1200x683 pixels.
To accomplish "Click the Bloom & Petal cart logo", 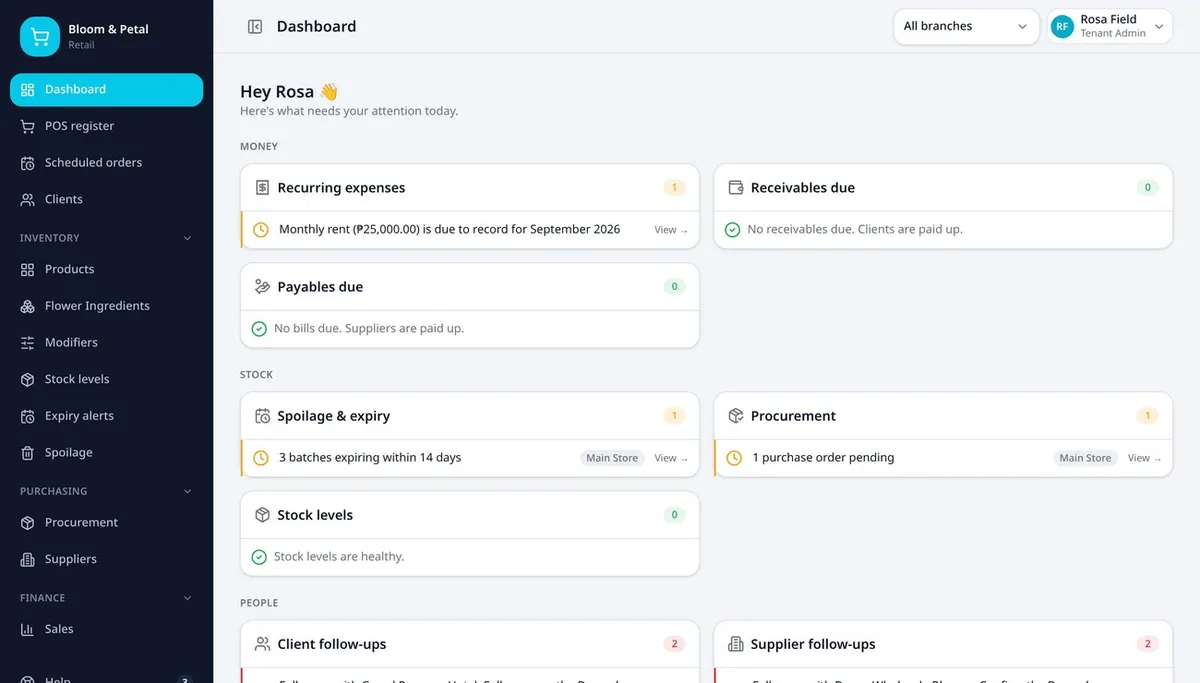I will point(40,37).
